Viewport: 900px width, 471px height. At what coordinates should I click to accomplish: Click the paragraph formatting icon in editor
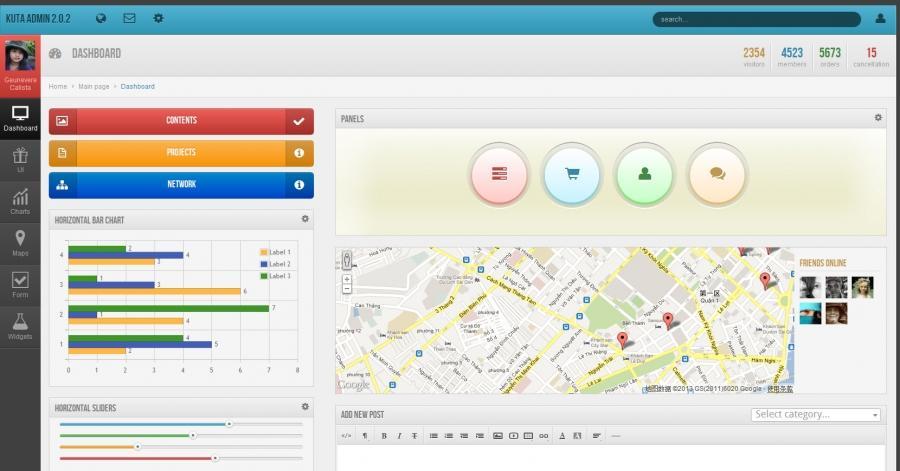365,436
